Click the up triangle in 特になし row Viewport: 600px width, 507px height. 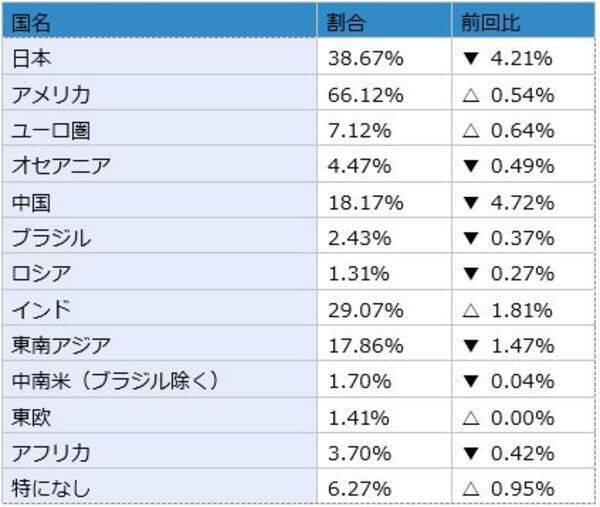click(x=469, y=489)
